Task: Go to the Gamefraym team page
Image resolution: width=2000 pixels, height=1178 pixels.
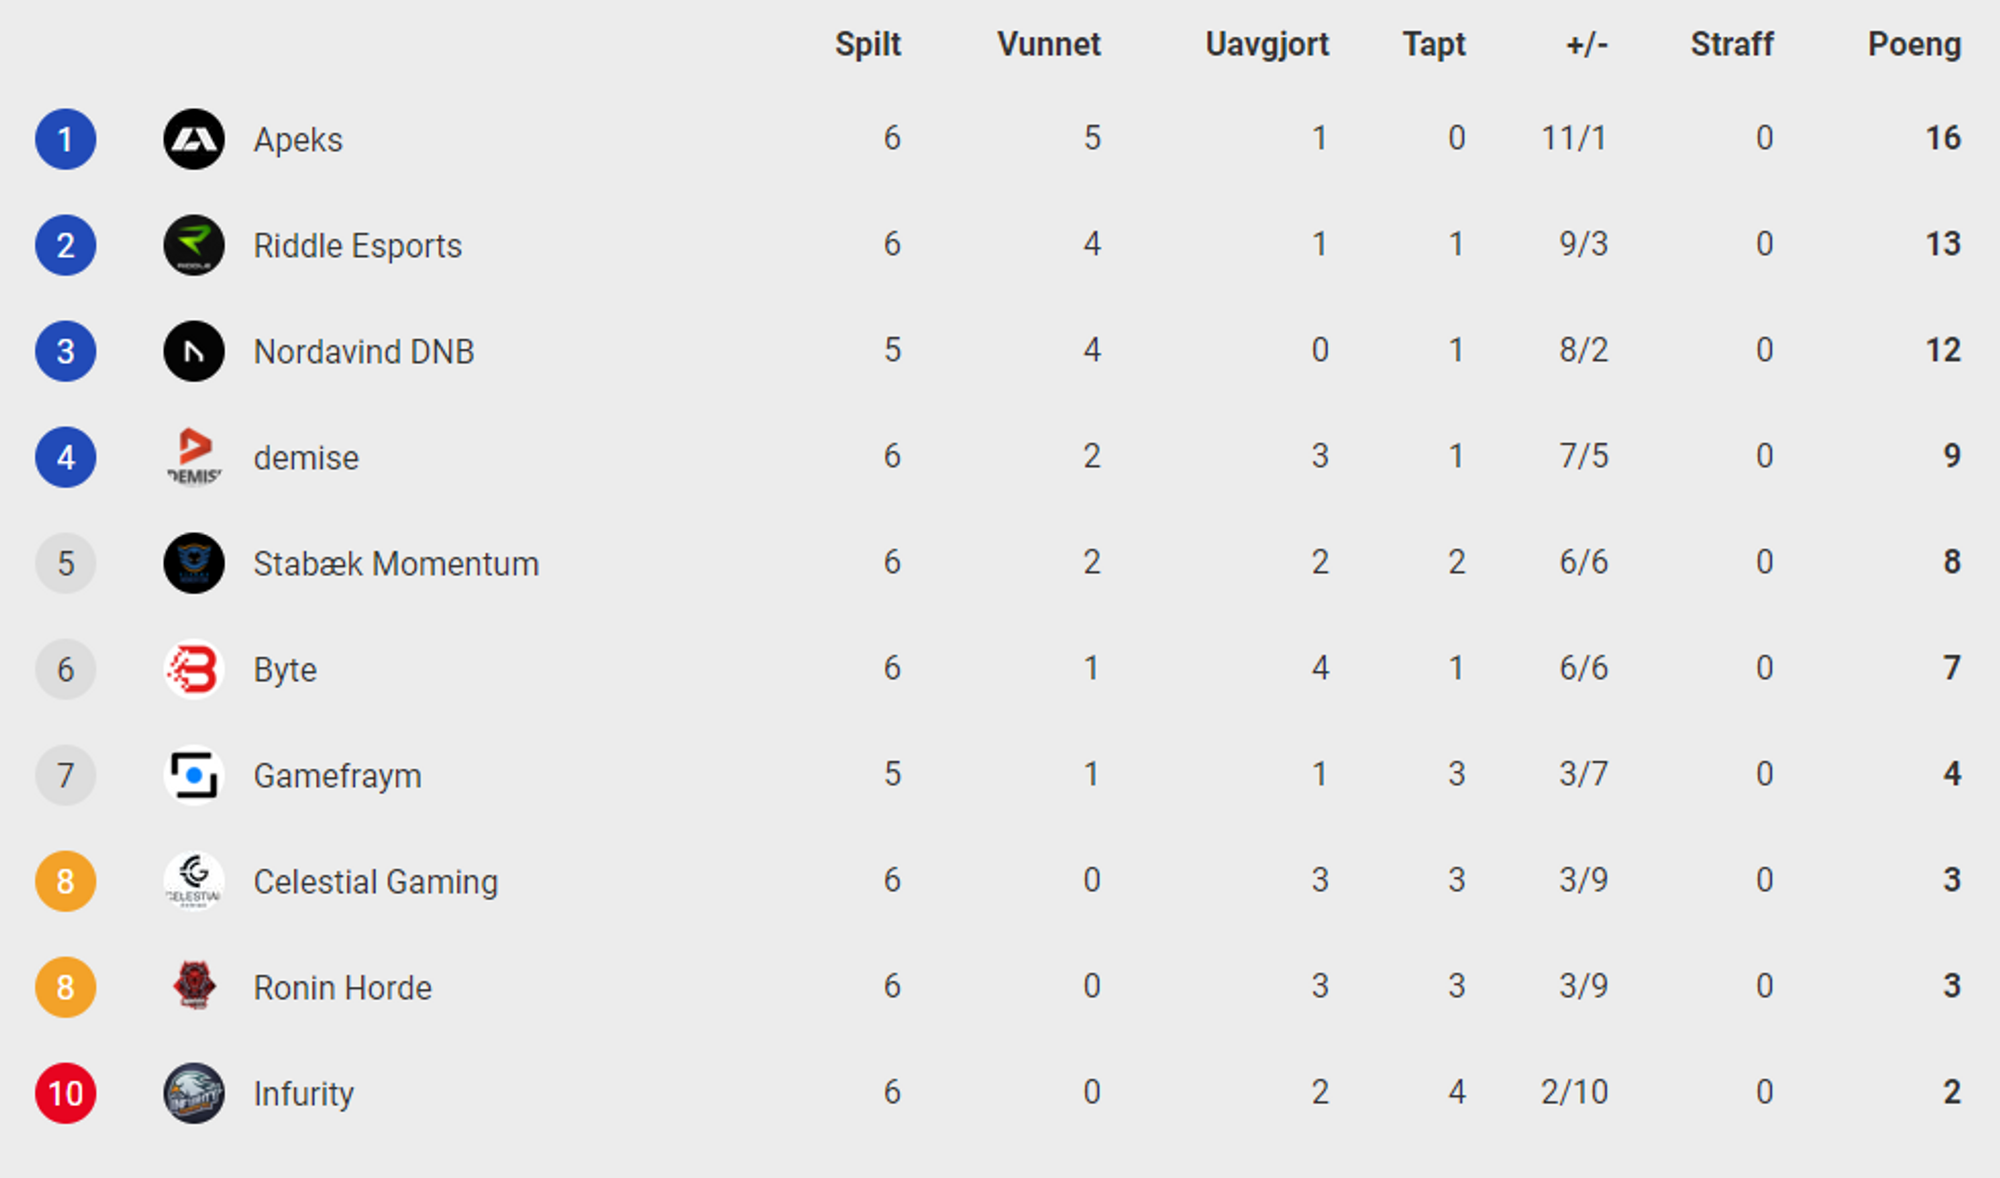Action: click(x=337, y=777)
